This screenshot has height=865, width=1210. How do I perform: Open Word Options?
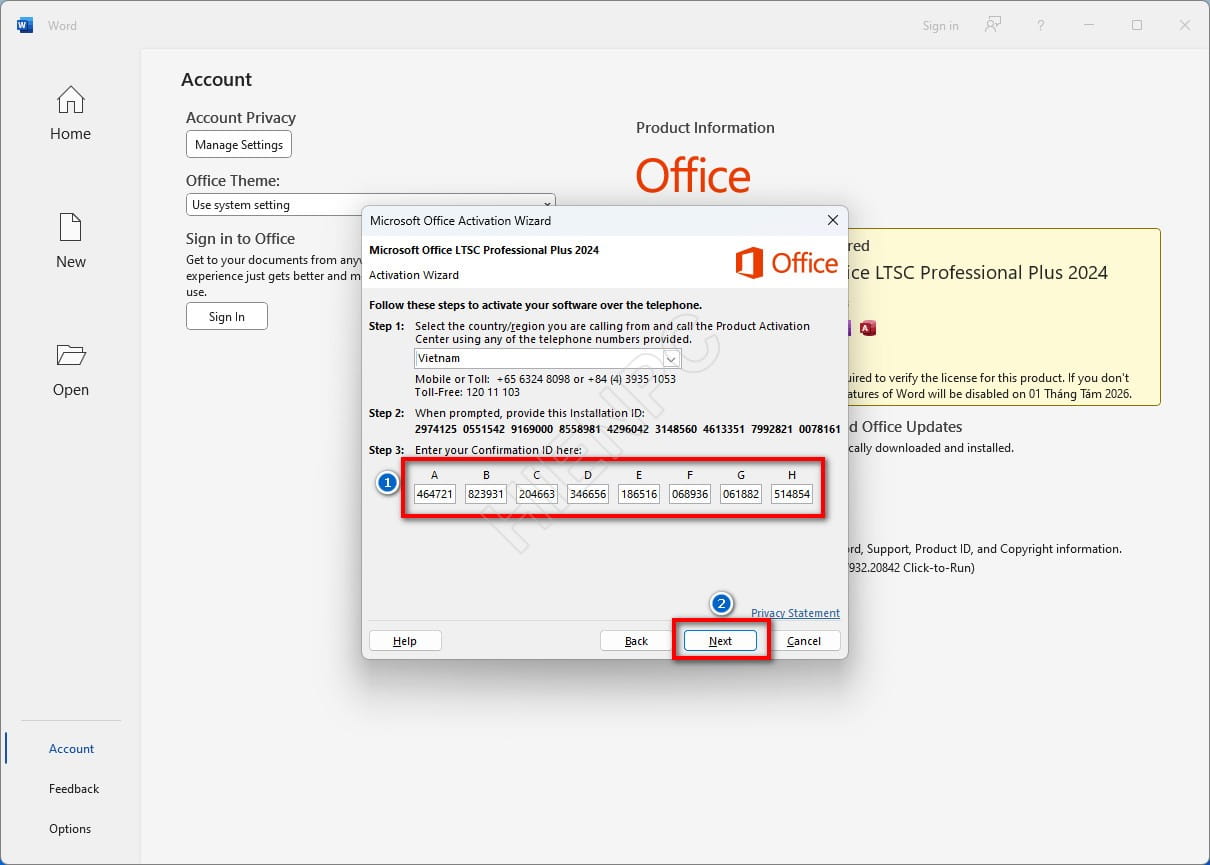[x=70, y=829]
